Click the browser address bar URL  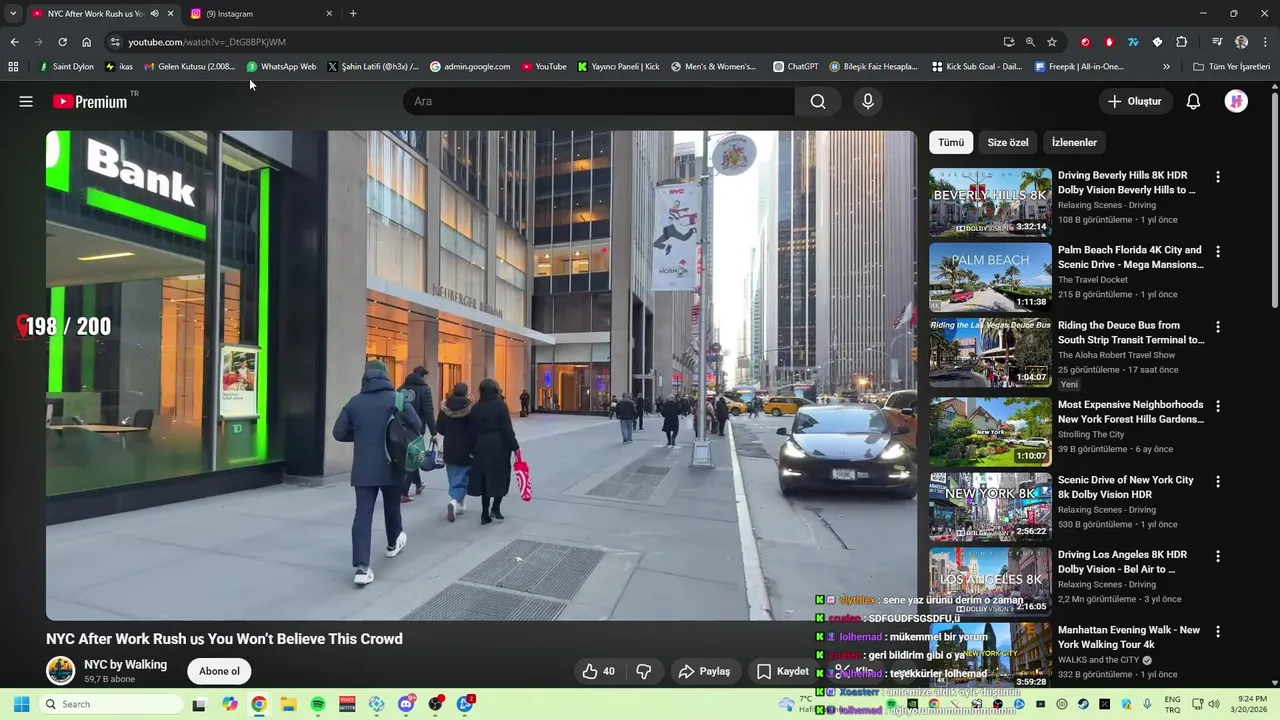tap(207, 42)
